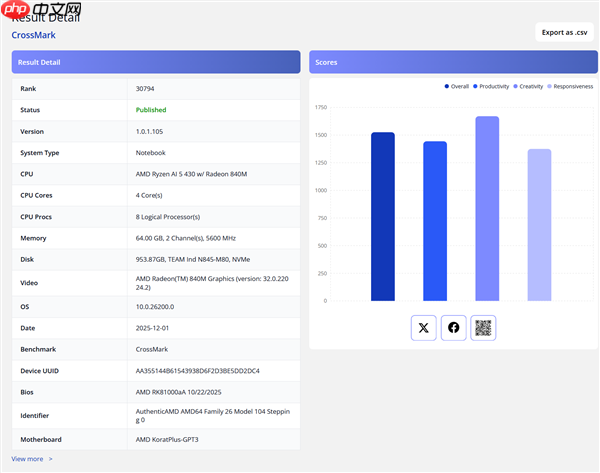The image size is (600, 473).
Task: Open the QR code share icon
Action: 484,327
